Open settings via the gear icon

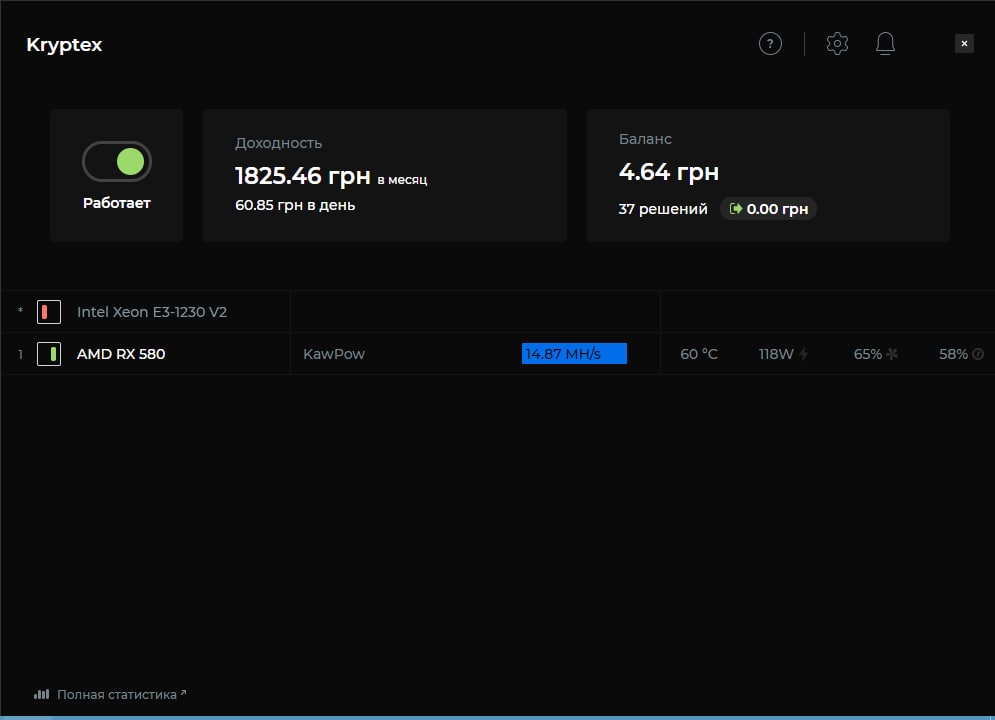coord(837,44)
